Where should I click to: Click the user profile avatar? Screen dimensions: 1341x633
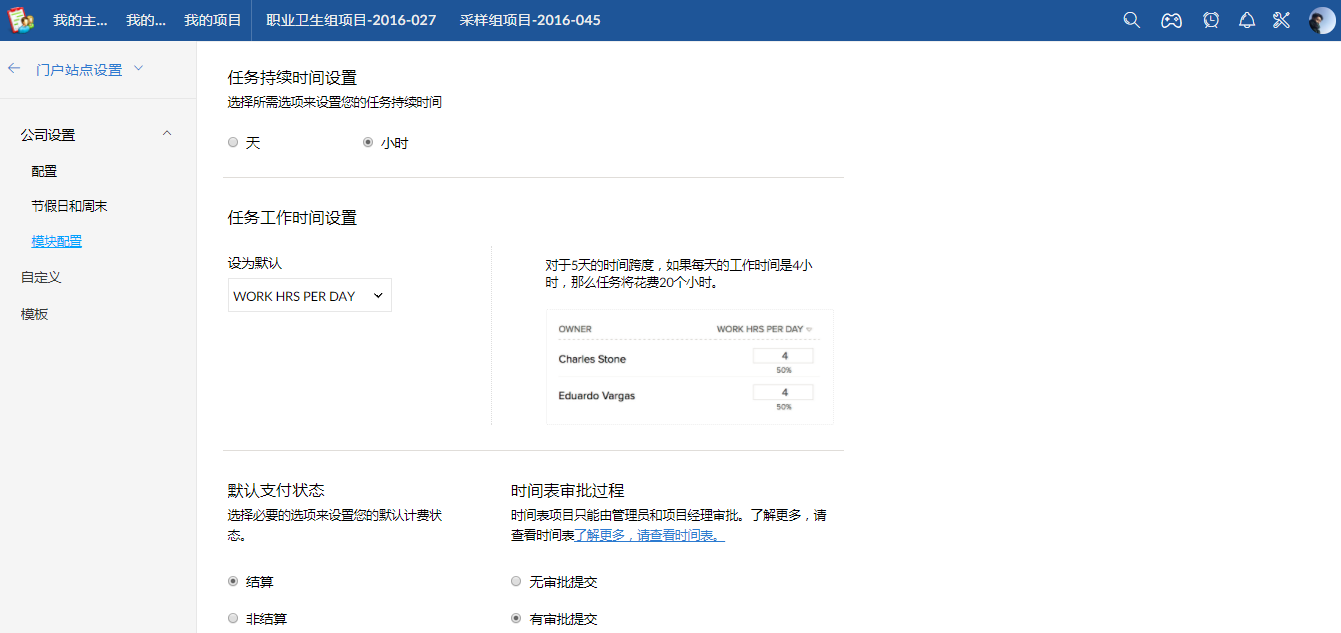point(1321,20)
